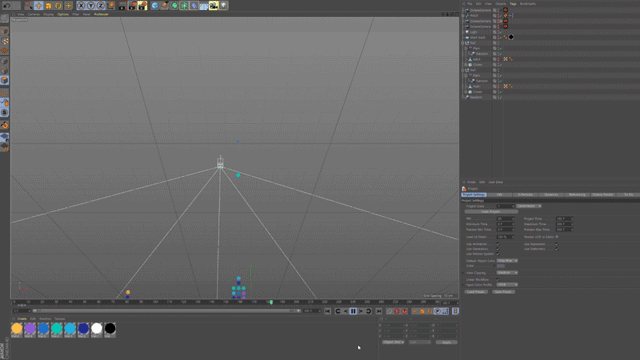Click the spline pen icon
The height and width of the screenshot is (360, 640).
pos(164,6)
